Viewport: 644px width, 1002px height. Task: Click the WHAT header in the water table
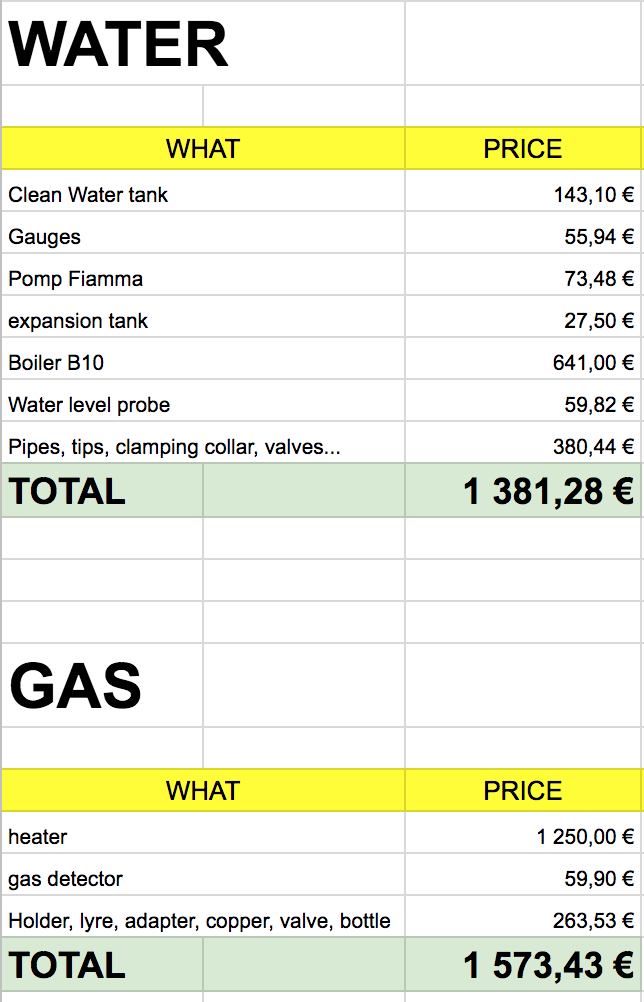point(203,148)
